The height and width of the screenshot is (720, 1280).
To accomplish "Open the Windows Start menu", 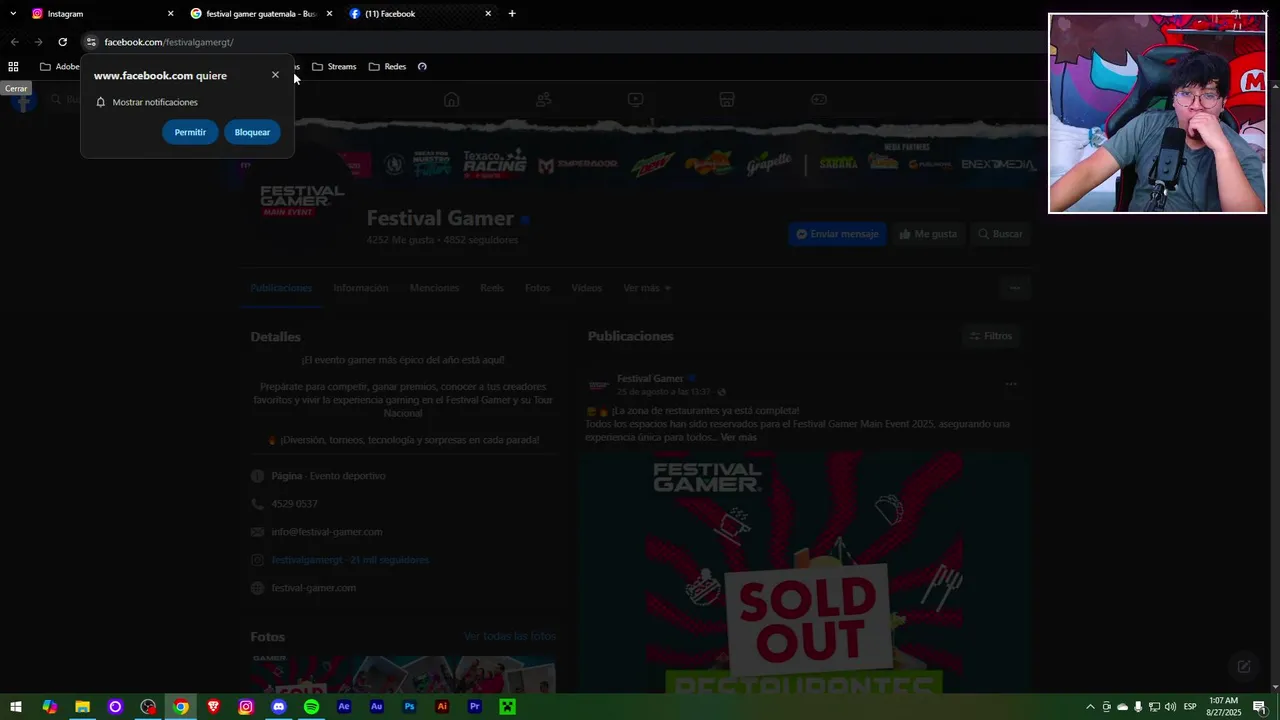I will (16, 707).
